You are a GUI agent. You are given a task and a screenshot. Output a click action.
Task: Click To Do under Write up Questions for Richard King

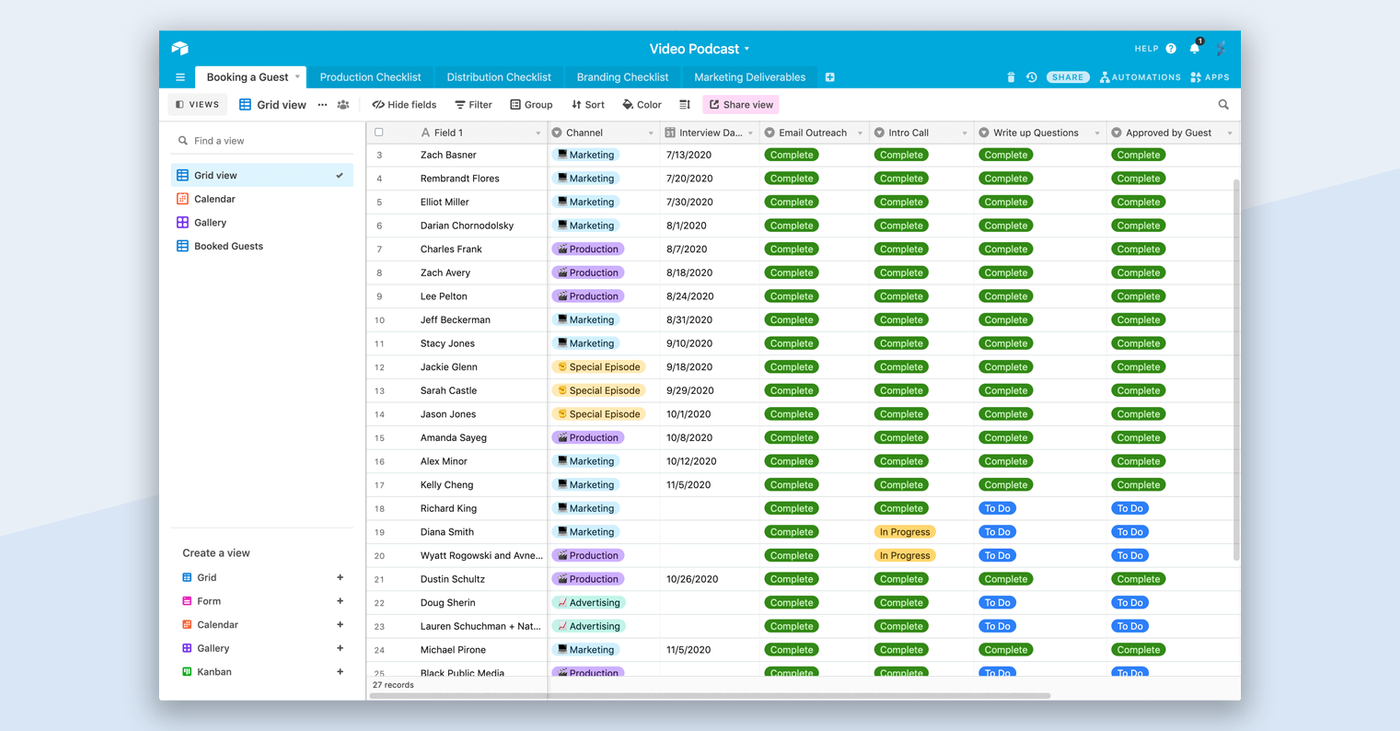click(997, 508)
